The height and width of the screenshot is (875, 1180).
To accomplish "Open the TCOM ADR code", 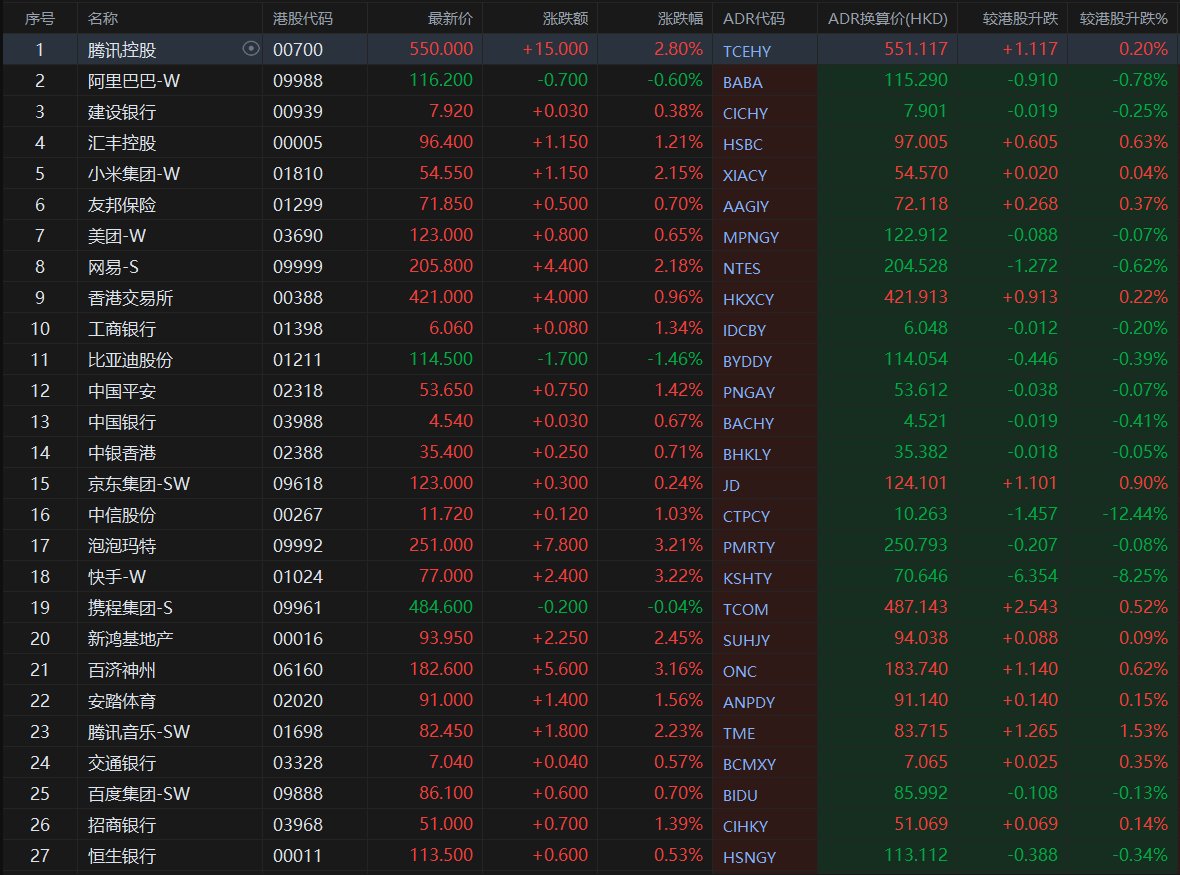I will coord(746,609).
